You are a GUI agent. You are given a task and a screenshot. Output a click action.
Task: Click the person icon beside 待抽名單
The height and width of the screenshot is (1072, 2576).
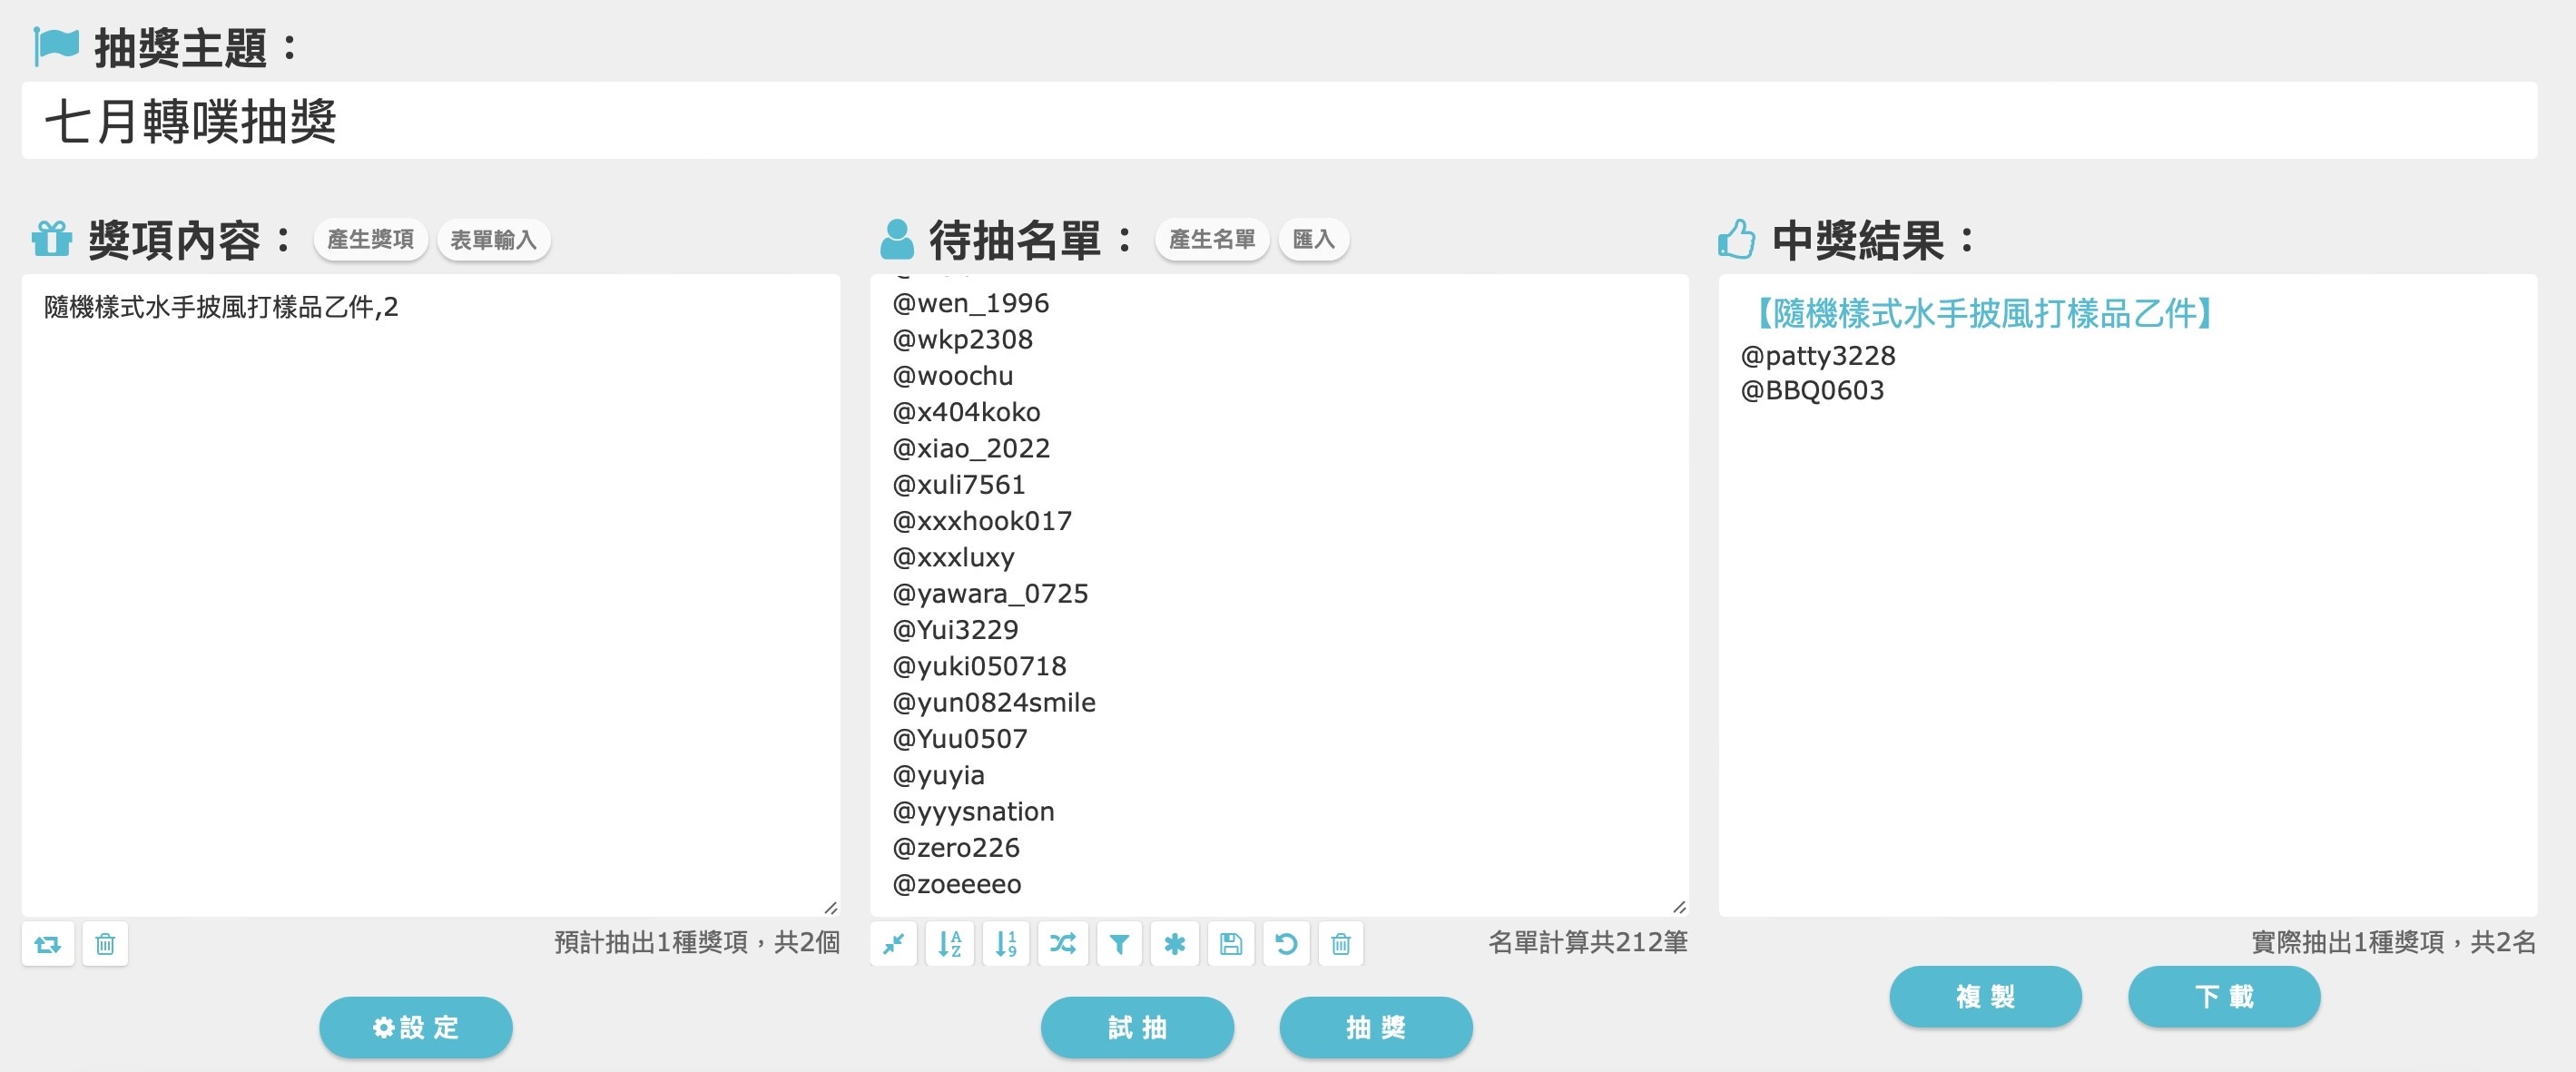pyautogui.click(x=897, y=239)
